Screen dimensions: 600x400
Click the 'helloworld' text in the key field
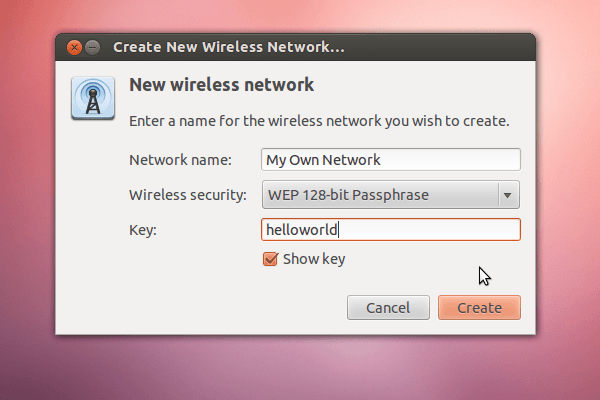click(x=302, y=230)
